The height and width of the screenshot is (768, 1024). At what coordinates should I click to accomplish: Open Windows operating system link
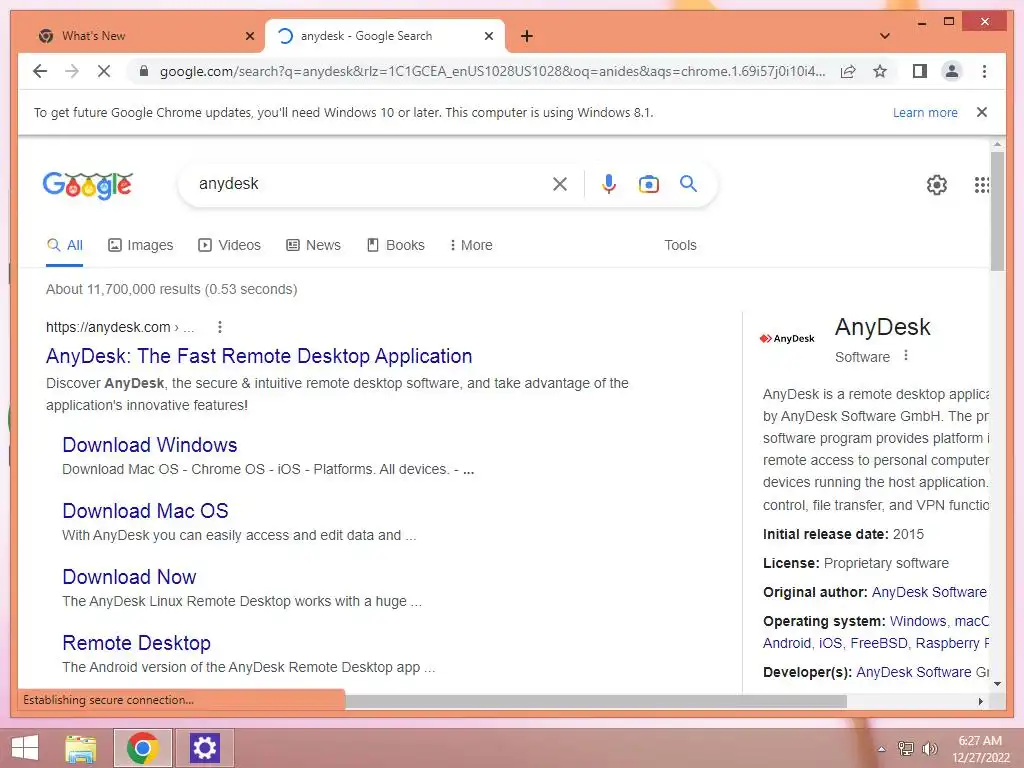click(918, 621)
